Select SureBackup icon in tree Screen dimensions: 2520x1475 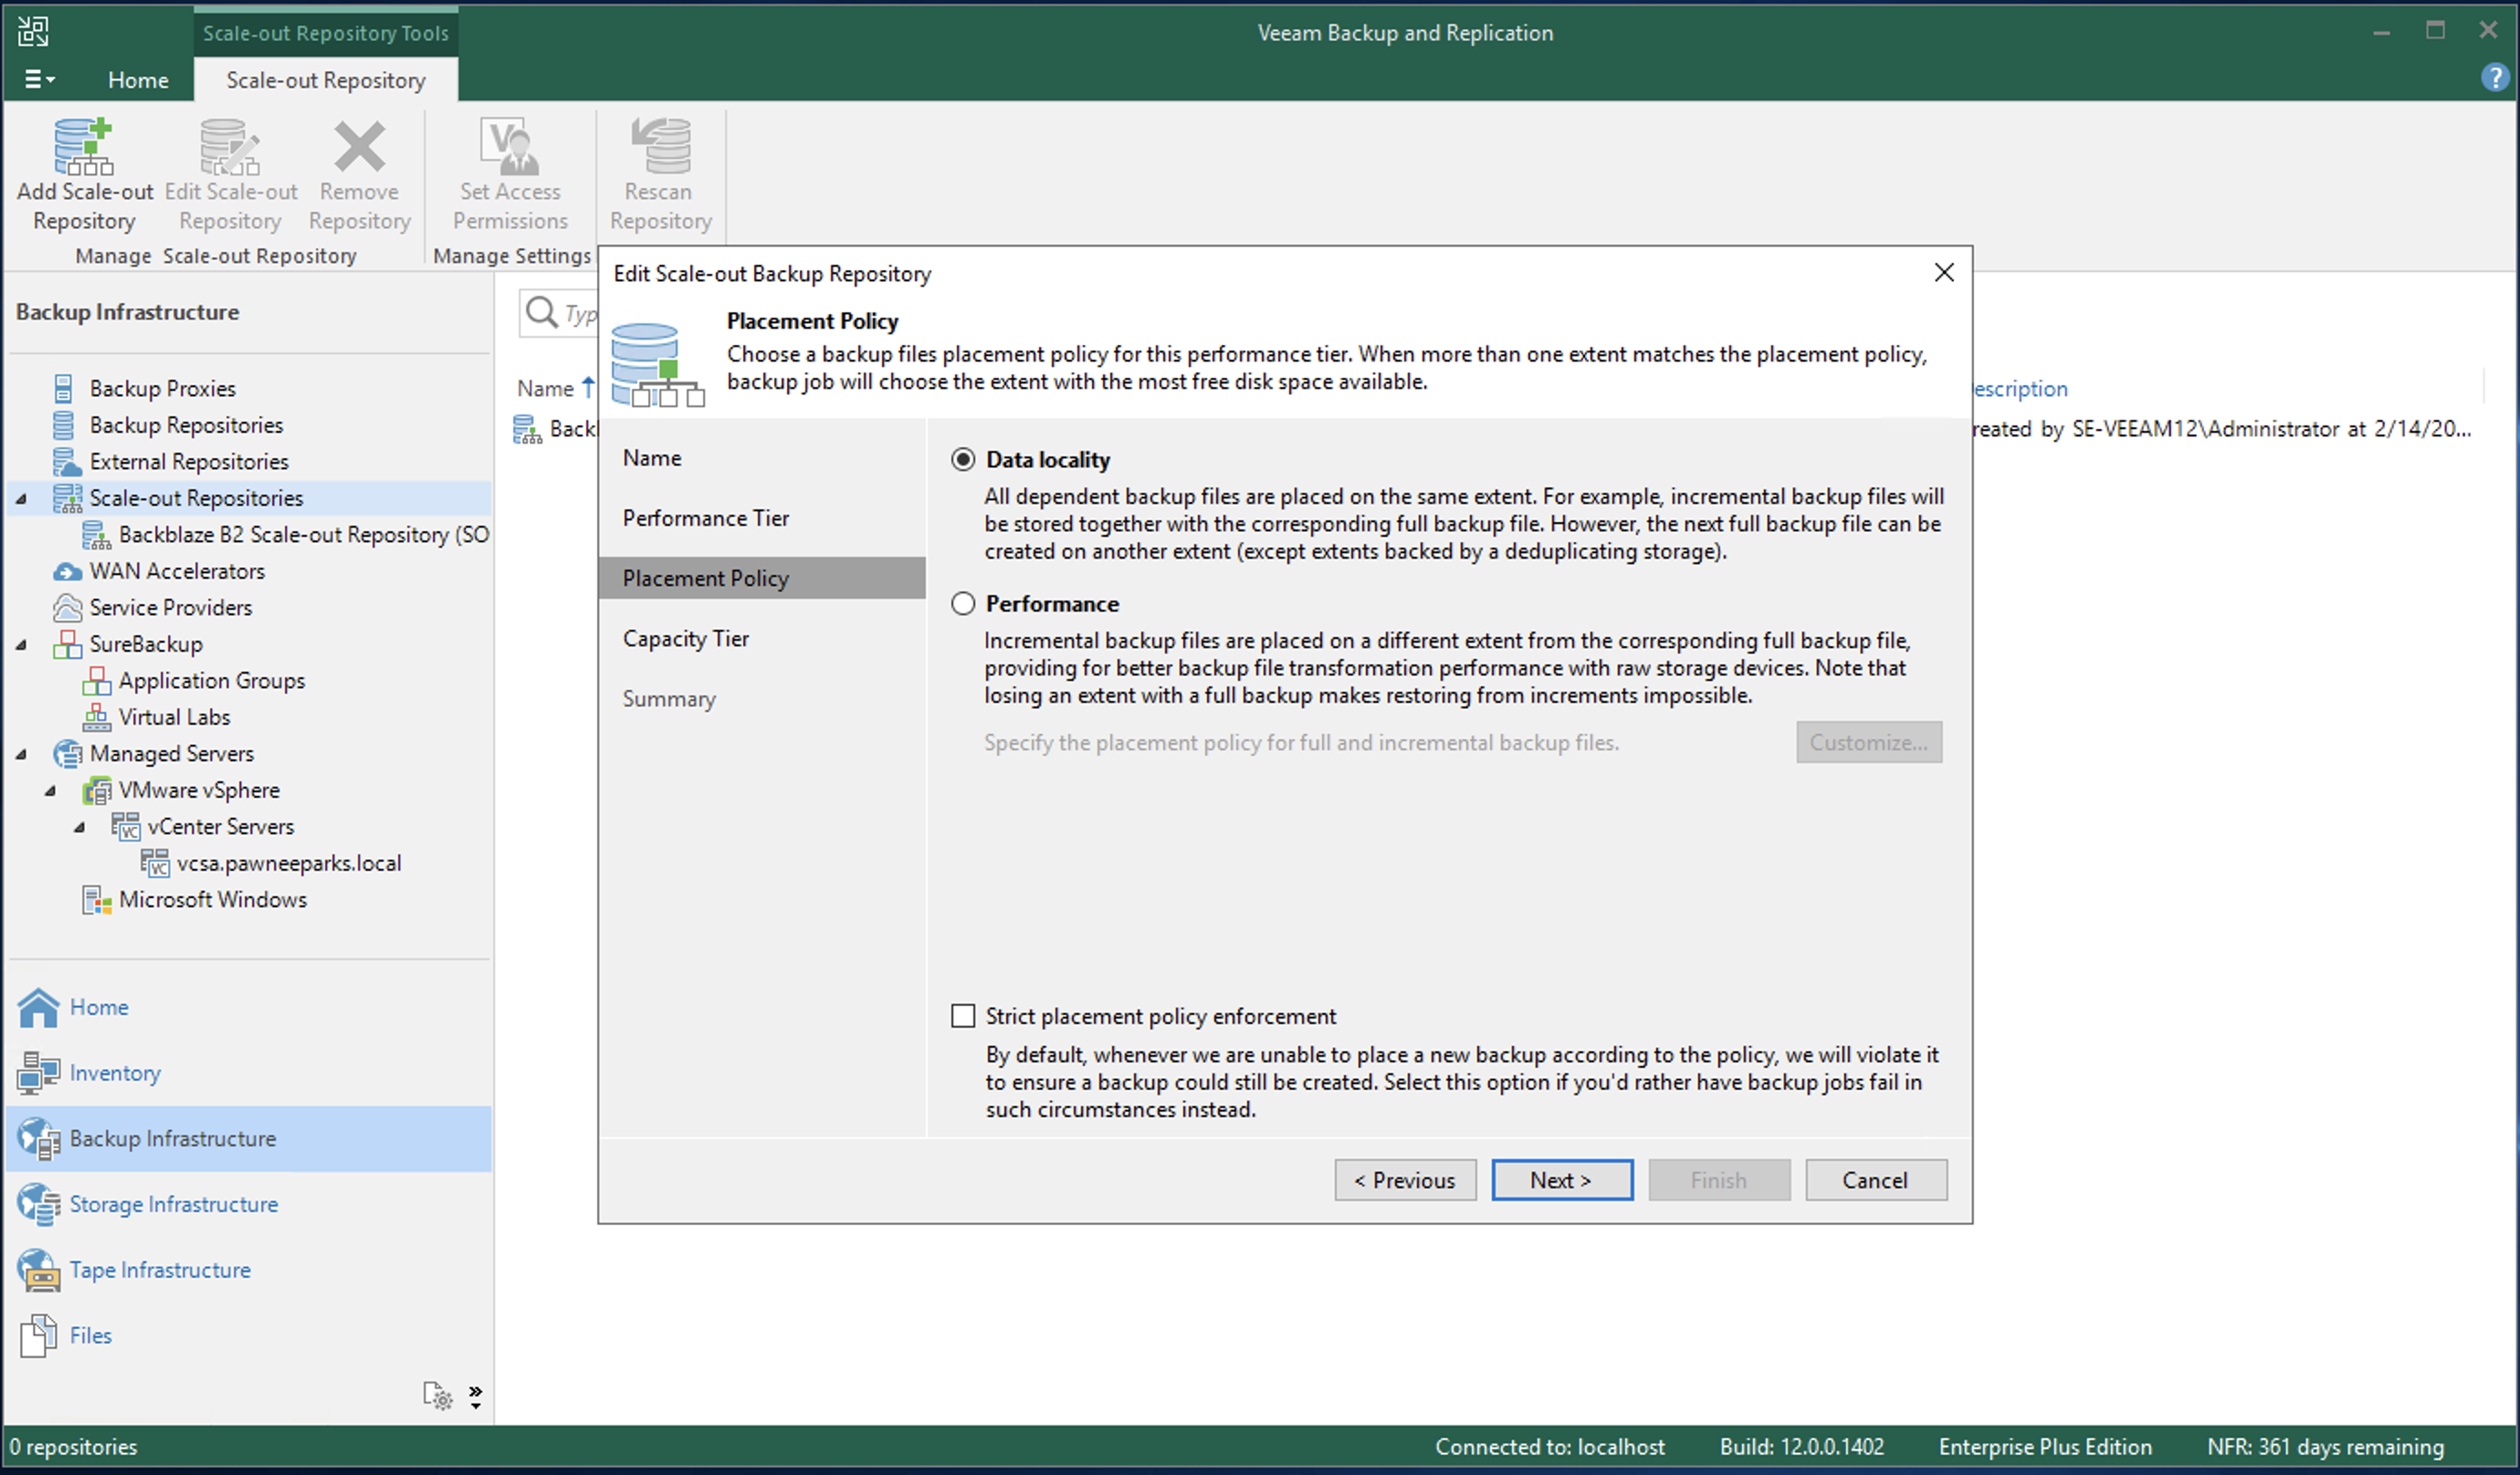tap(67, 644)
